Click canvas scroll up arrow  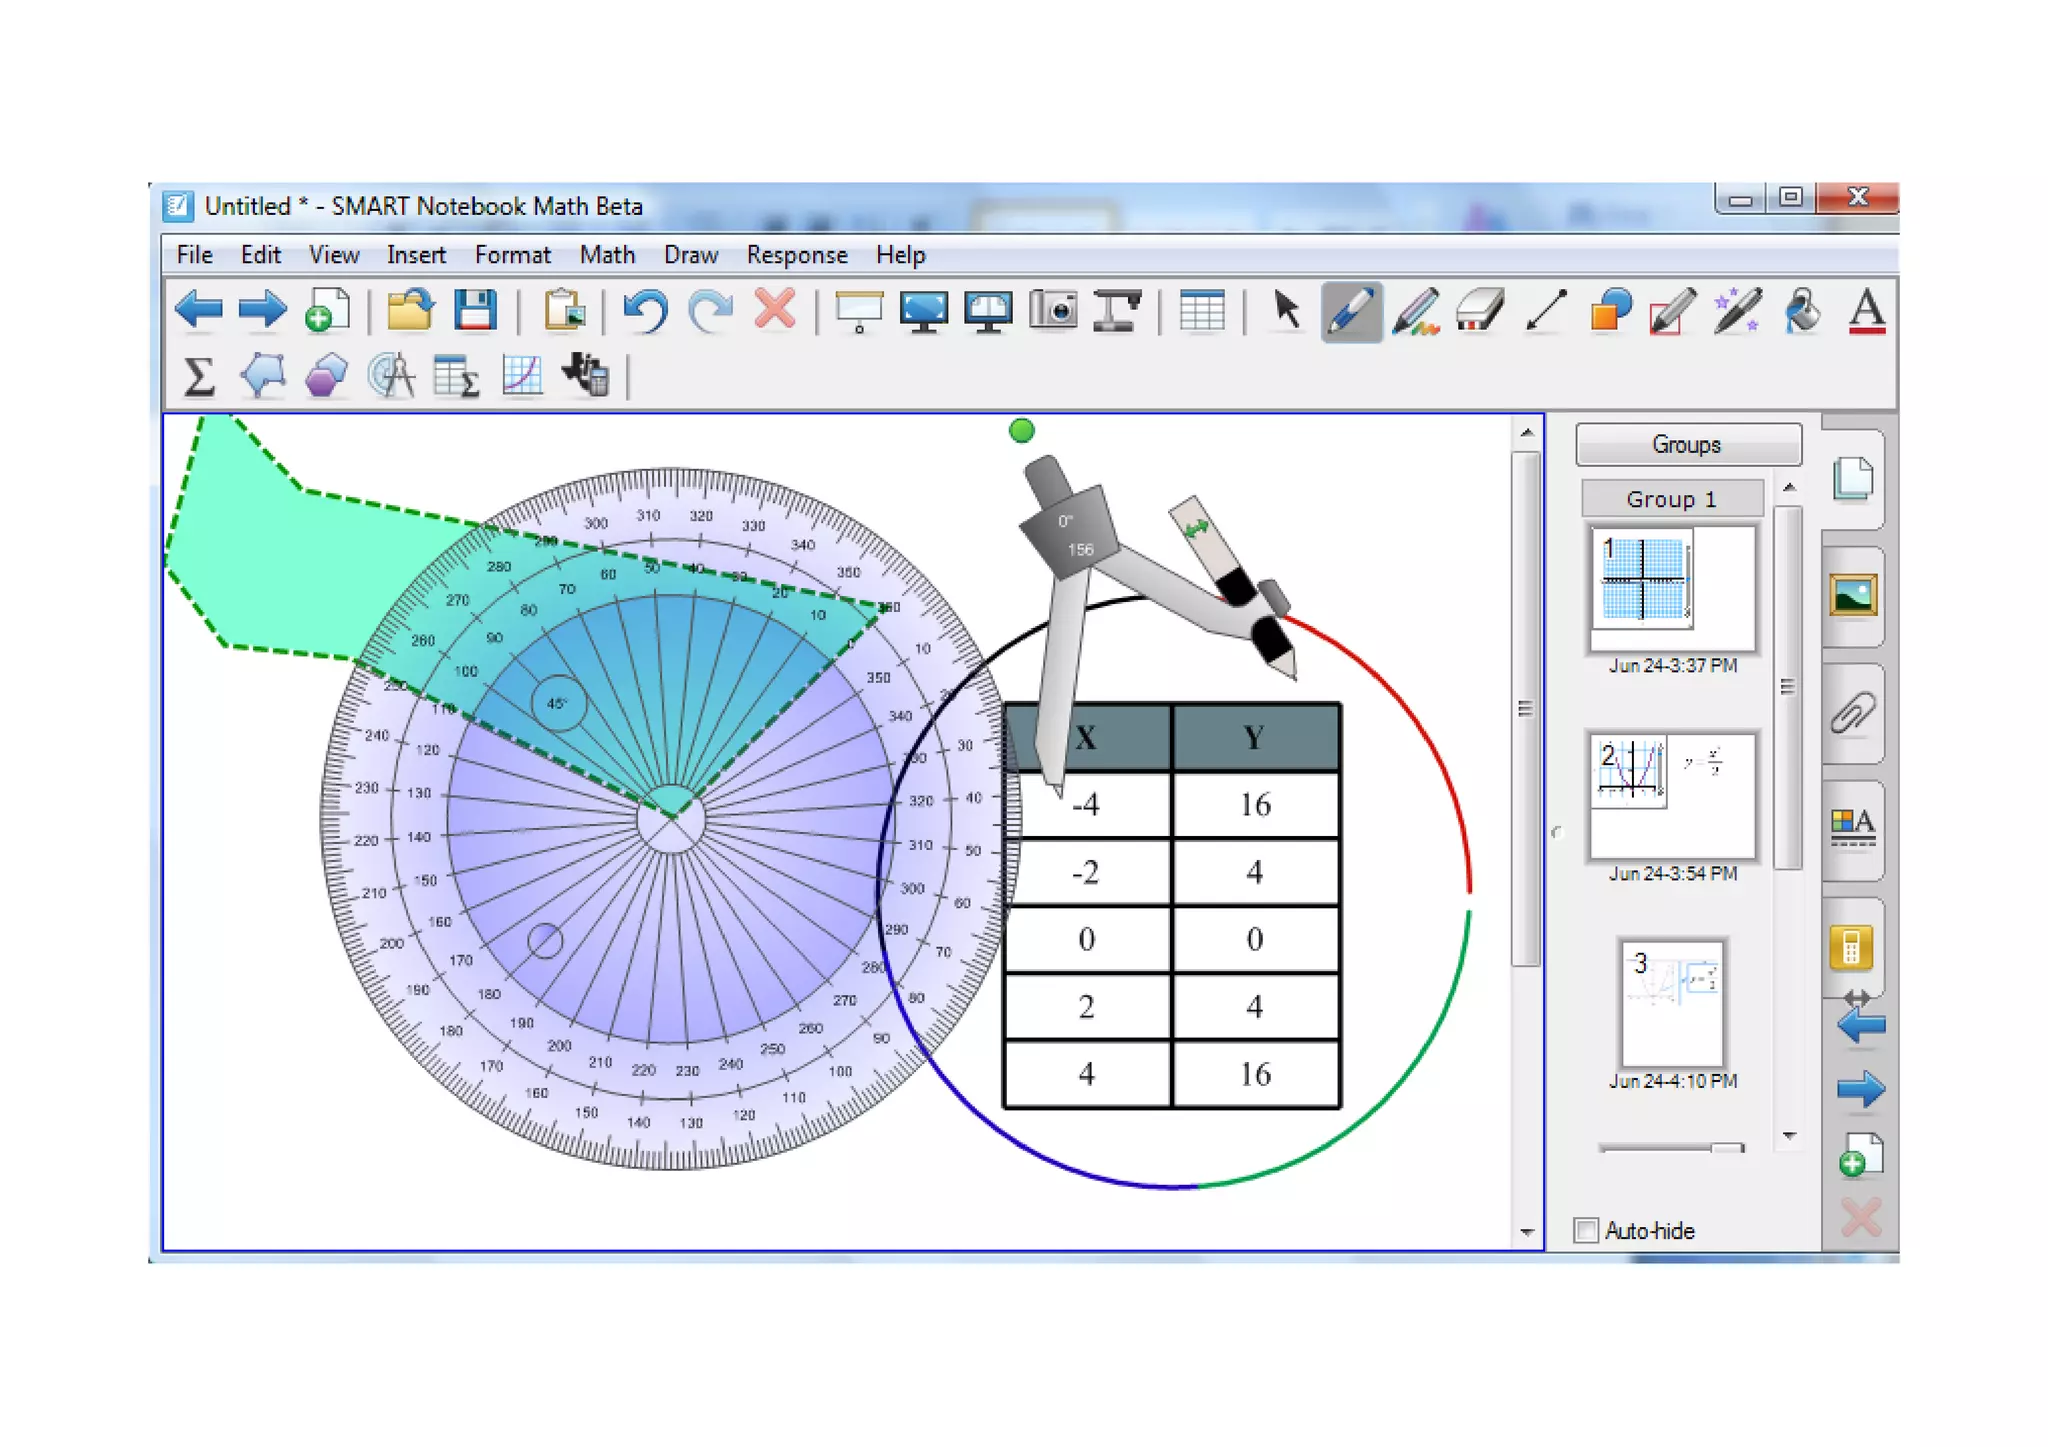1526,433
